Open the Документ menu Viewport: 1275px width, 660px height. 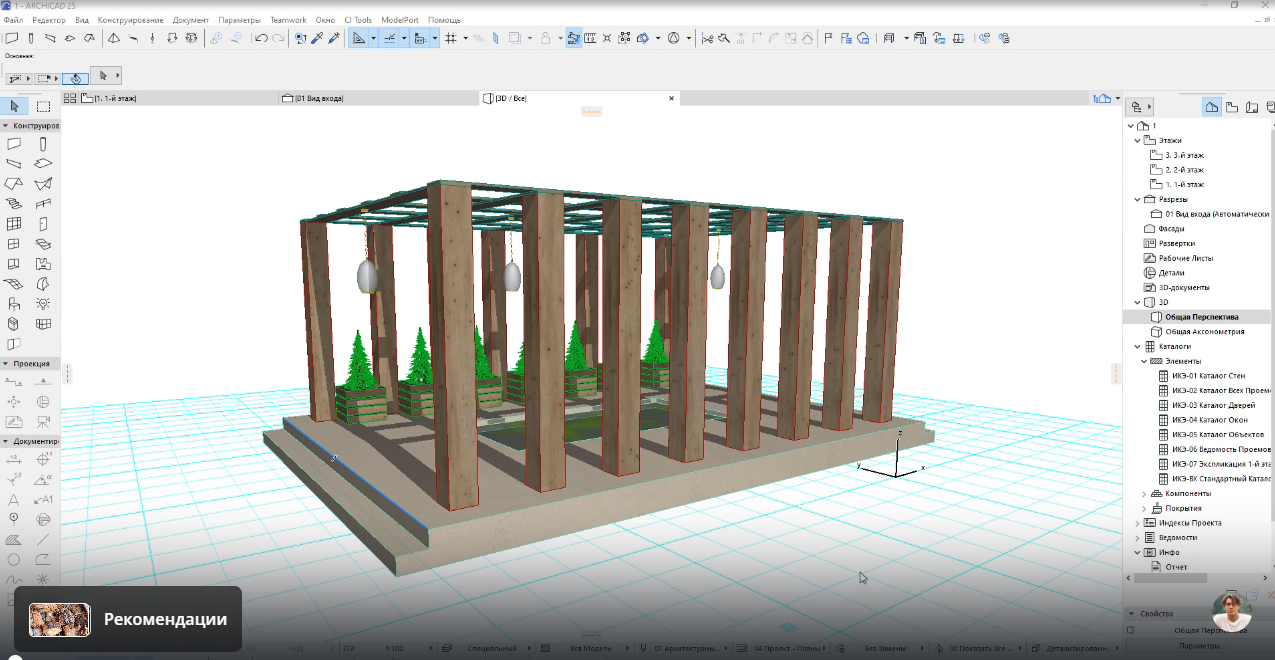(190, 20)
